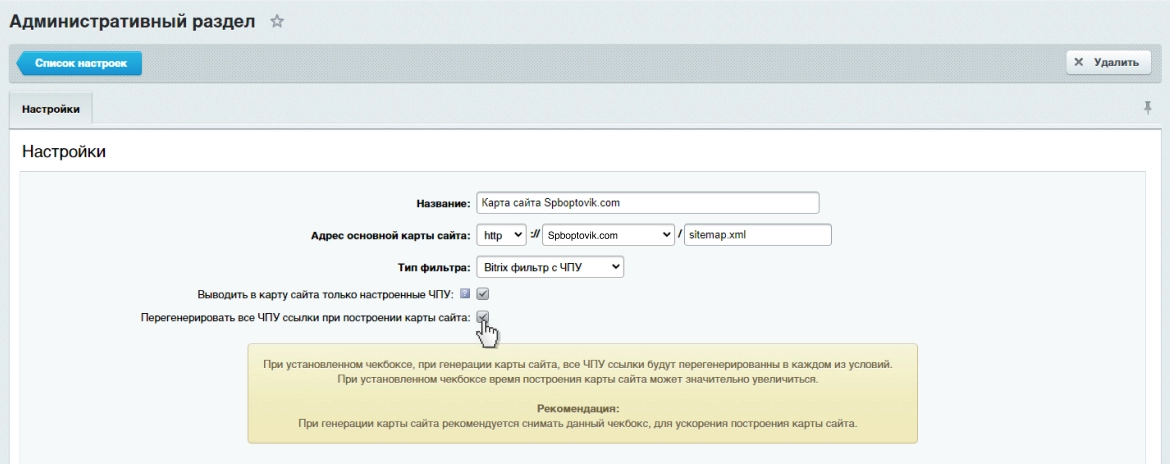Go back to 'Список настроек'
1170x465 pixels.
coord(80,63)
